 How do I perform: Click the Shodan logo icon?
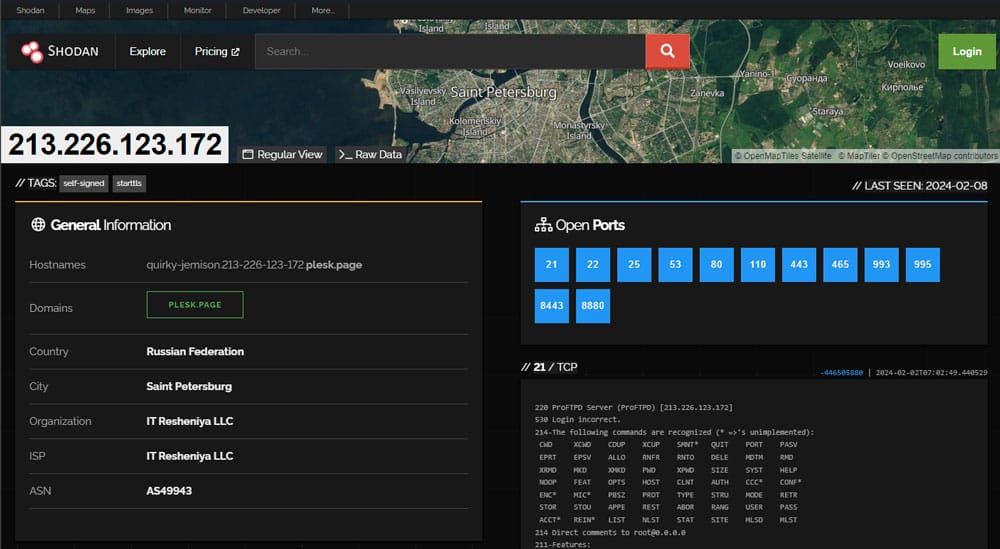tap(32, 52)
